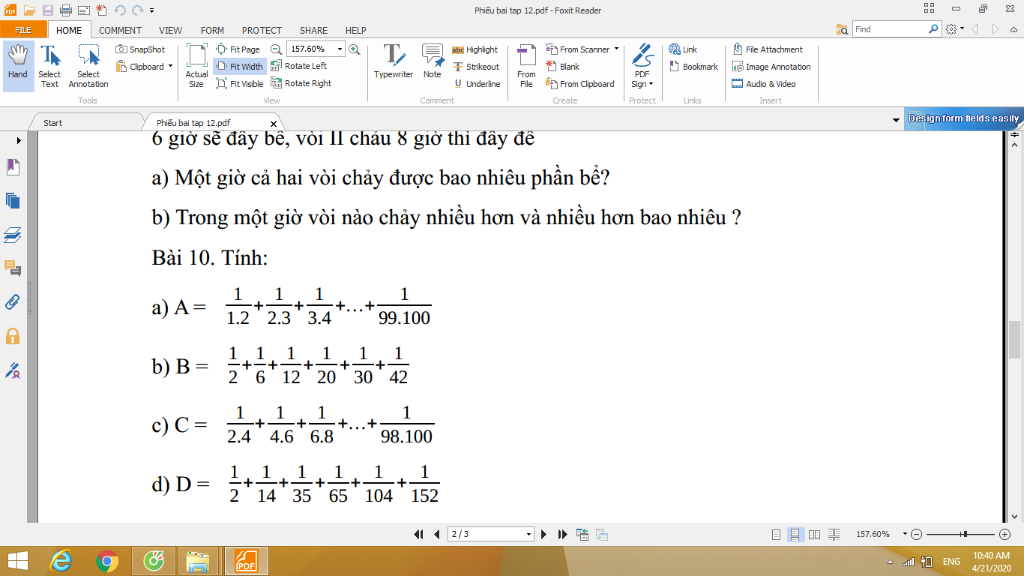This screenshot has width=1024, height=576.
Task: Select the Typewriter tool
Action: pos(393,62)
